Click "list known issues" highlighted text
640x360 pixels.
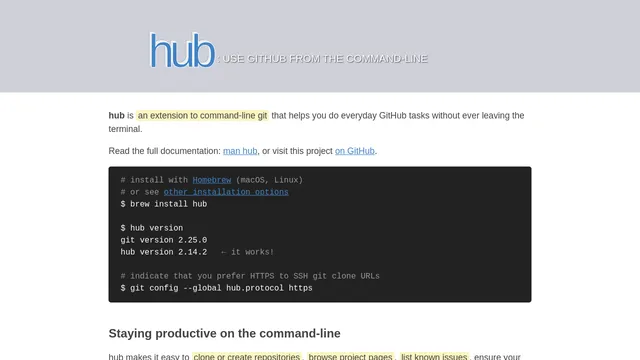434,356
